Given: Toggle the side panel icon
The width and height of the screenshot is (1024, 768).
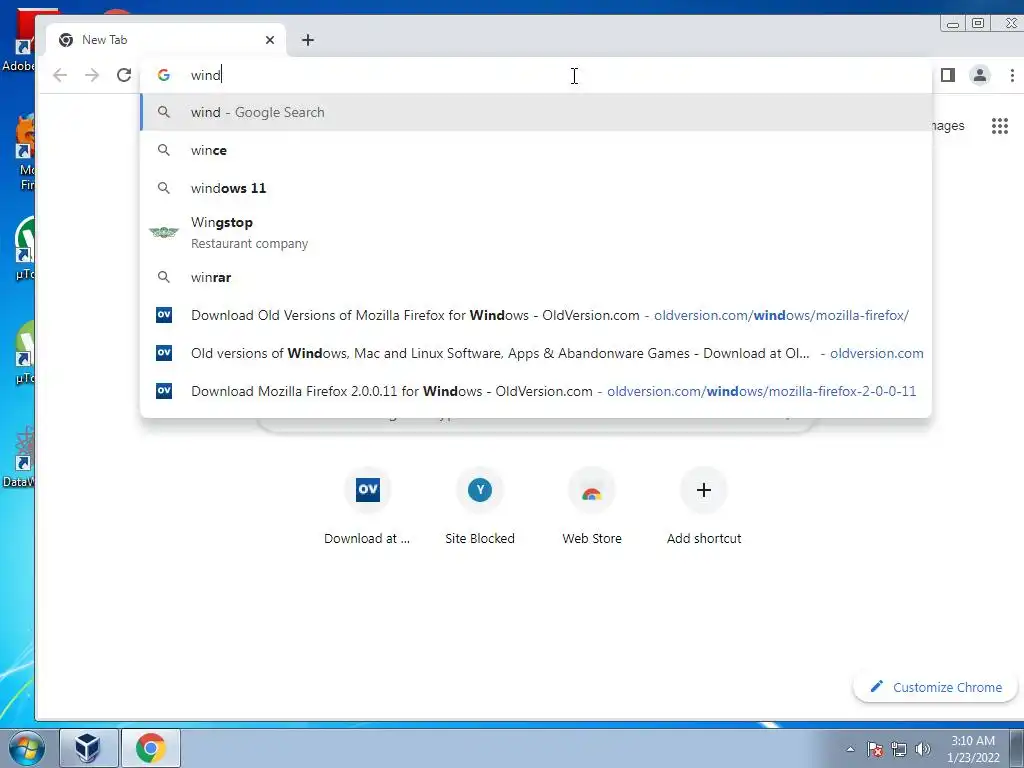Looking at the screenshot, I should click(948, 75).
